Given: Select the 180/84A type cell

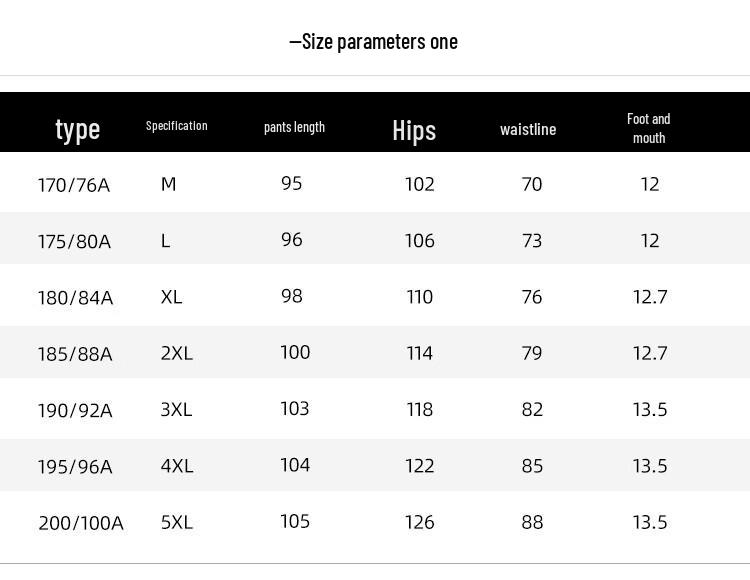Looking at the screenshot, I should 75,298.
